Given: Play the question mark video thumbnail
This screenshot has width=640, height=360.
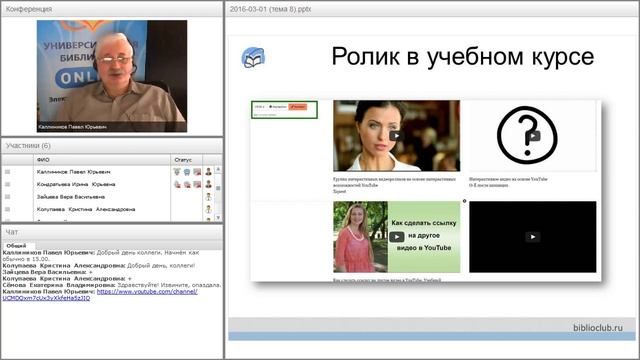Looking at the screenshot, I should coord(533,136).
